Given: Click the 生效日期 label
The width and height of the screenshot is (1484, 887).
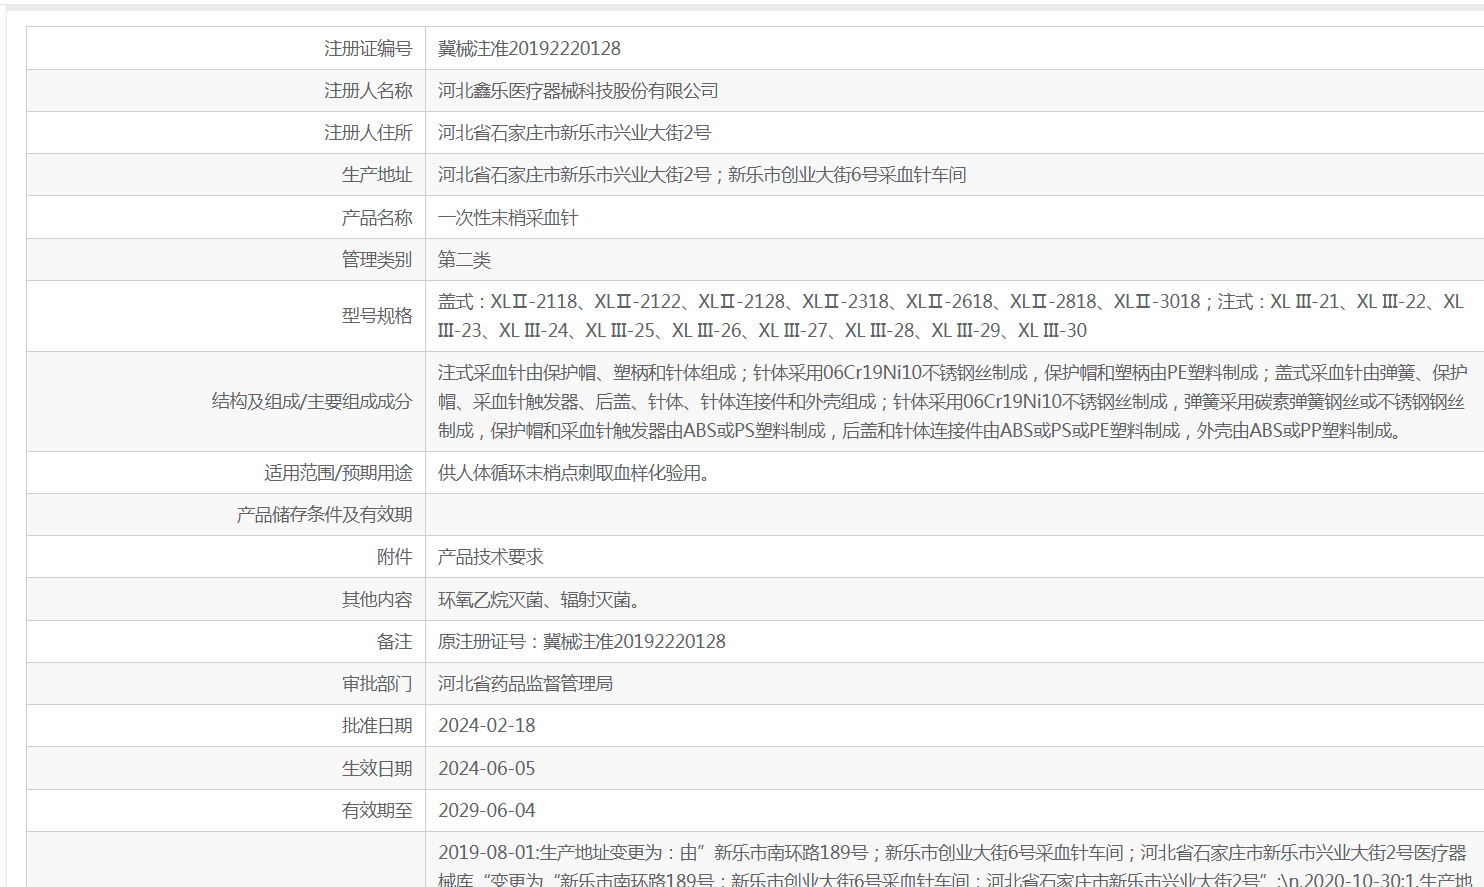Looking at the screenshot, I should tap(376, 768).
